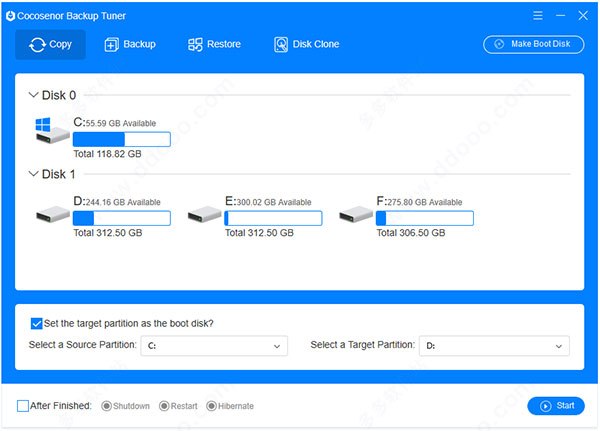Click the D: drive usage bar

click(122, 218)
